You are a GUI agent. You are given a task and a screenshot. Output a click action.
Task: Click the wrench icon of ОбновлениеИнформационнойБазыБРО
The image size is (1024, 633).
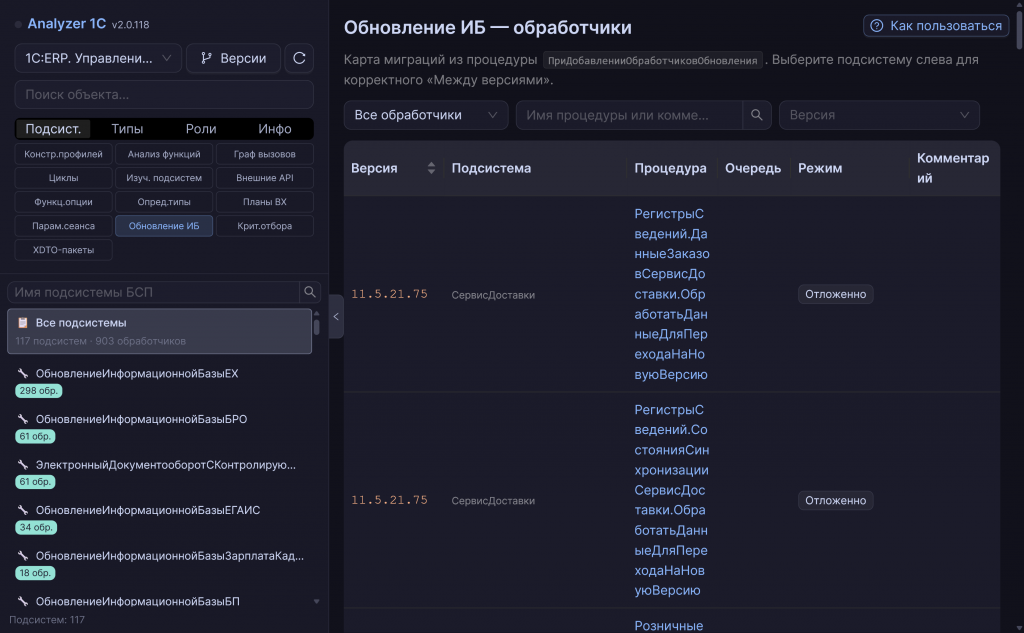coord(23,419)
